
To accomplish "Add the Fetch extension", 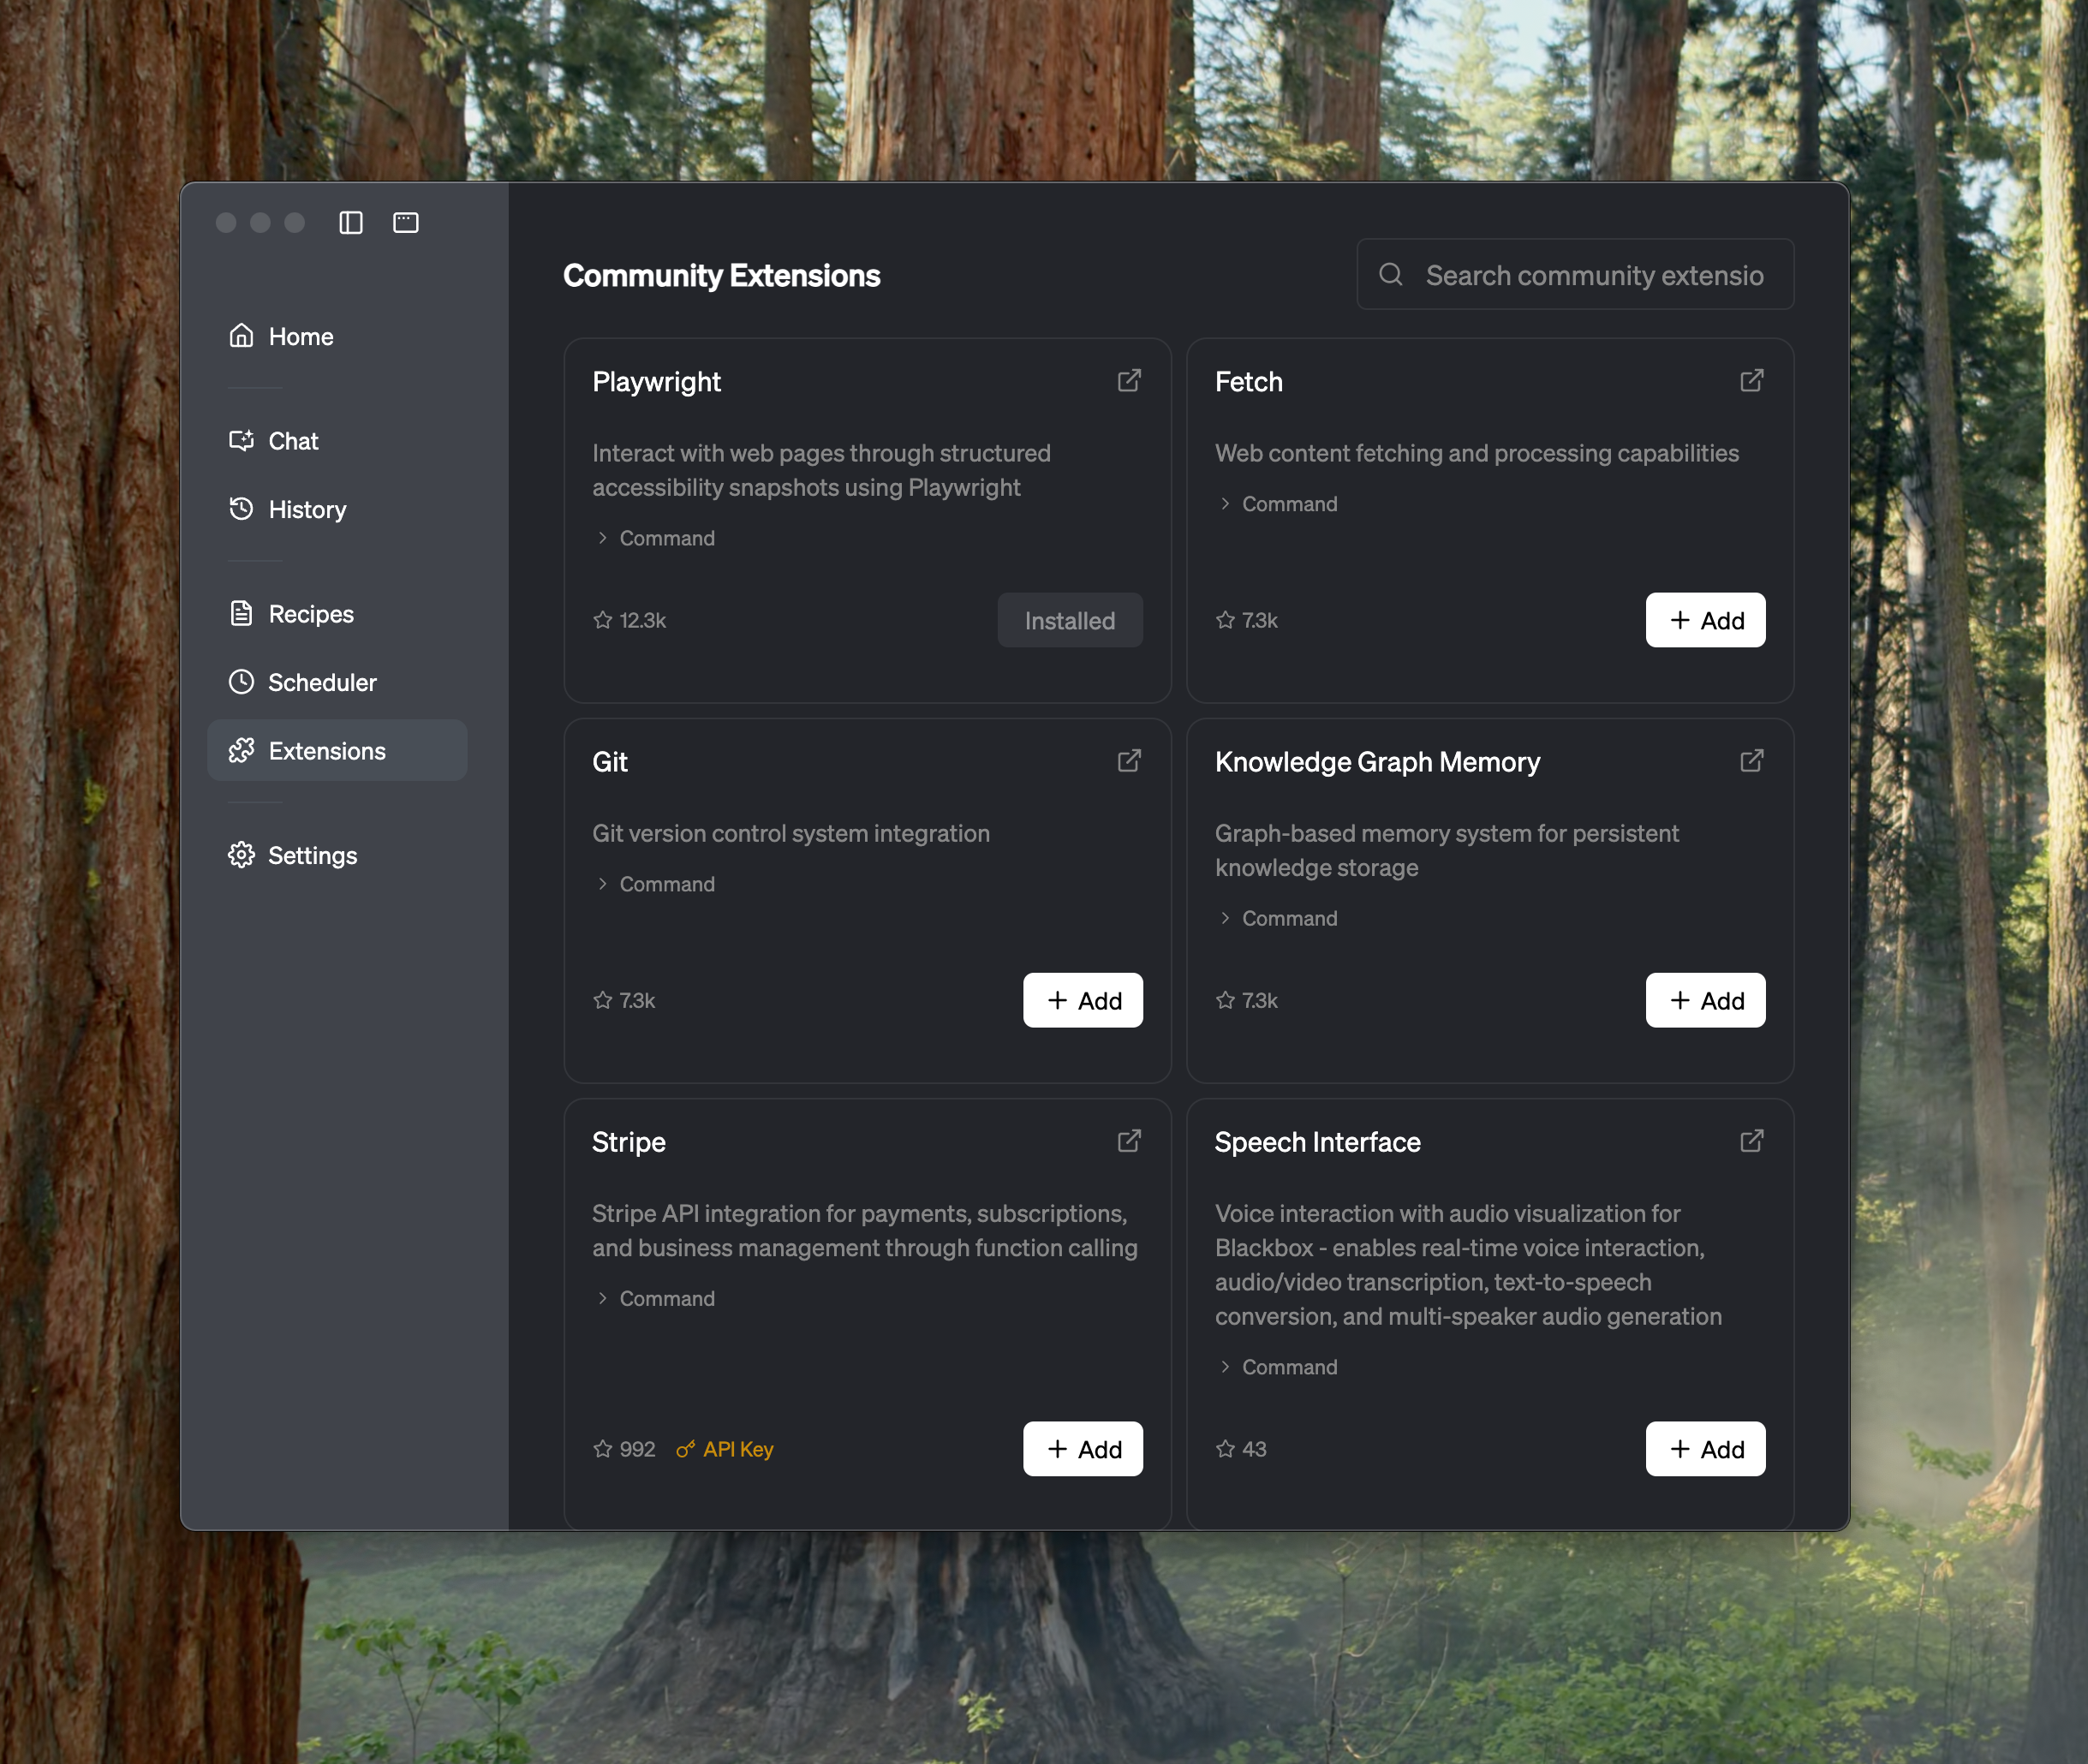I will 1705,620.
